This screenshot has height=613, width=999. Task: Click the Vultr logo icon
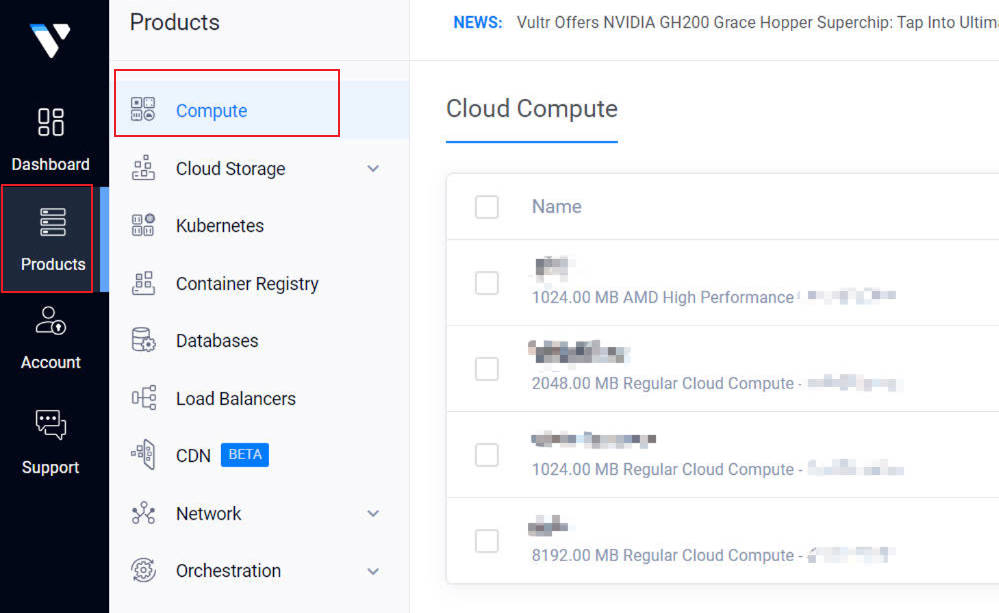[x=50, y=40]
